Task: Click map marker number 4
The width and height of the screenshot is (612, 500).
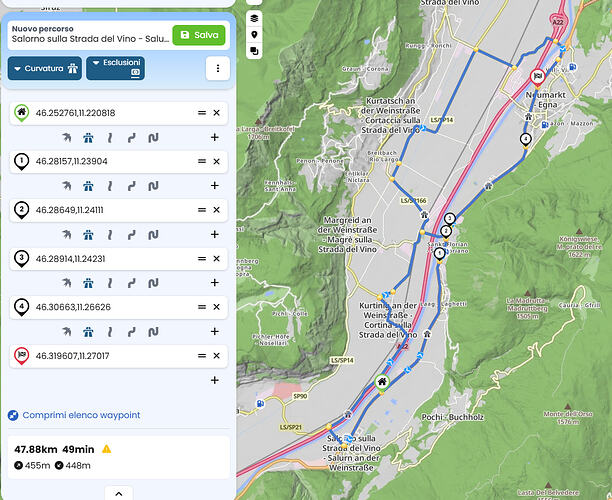Action: 526,139
